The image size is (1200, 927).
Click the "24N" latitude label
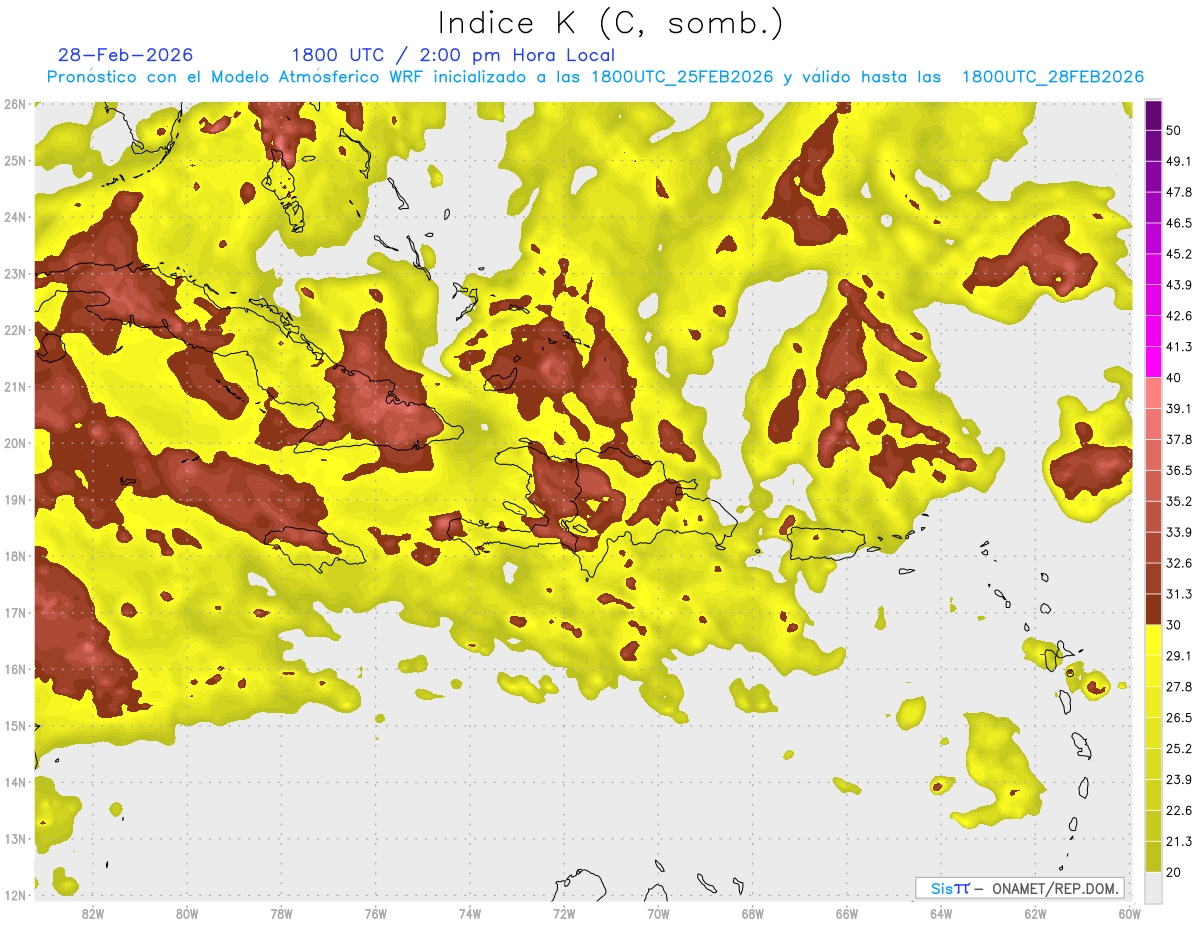click(x=14, y=217)
